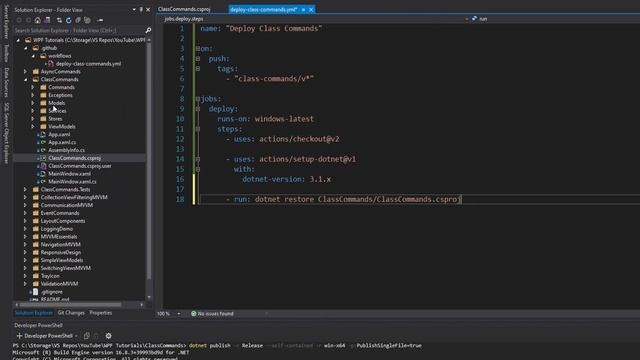Select ClassCommands.csproj in the tree

tap(74, 158)
